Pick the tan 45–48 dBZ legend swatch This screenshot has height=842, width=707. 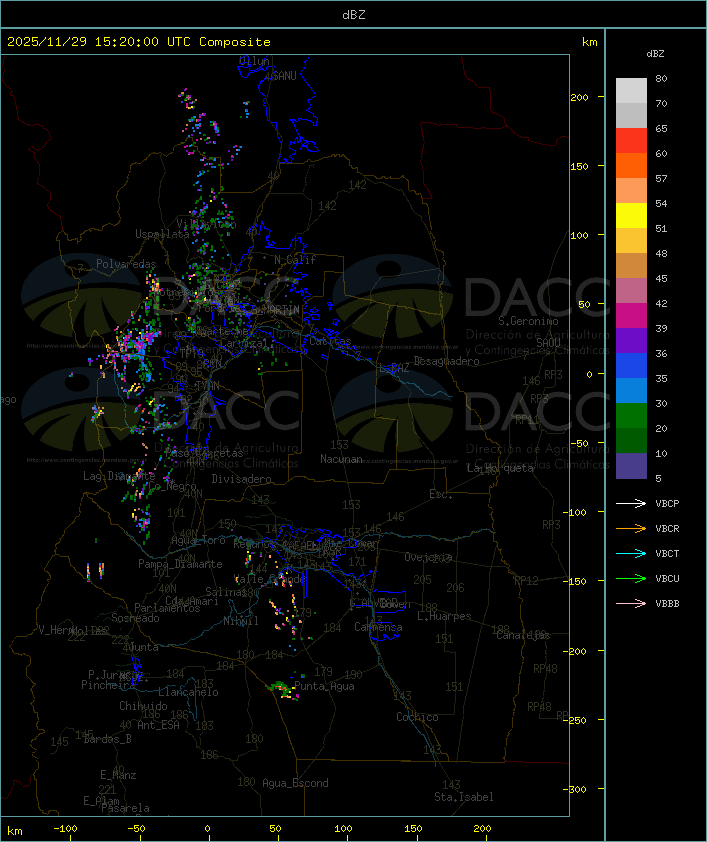pyautogui.click(x=631, y=266)
